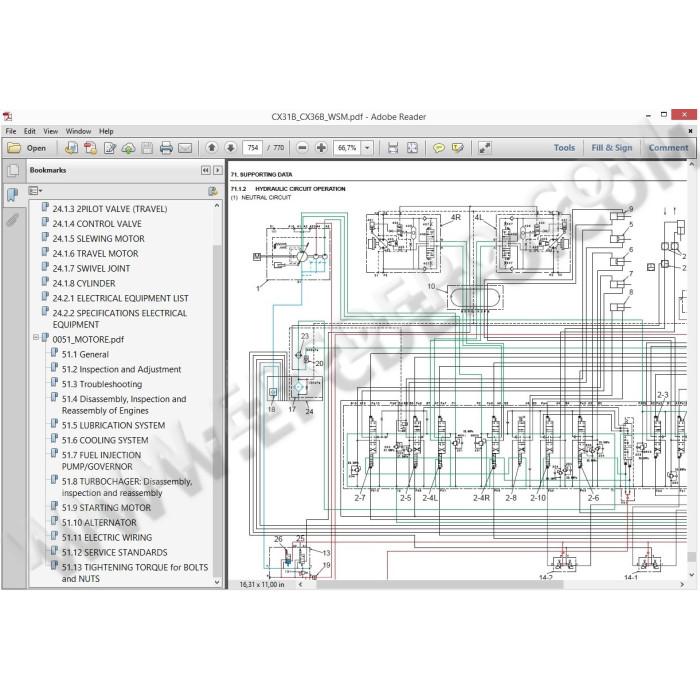
Task: Click the convert file to PDF online icon
Action: click(x=71, y=148)
